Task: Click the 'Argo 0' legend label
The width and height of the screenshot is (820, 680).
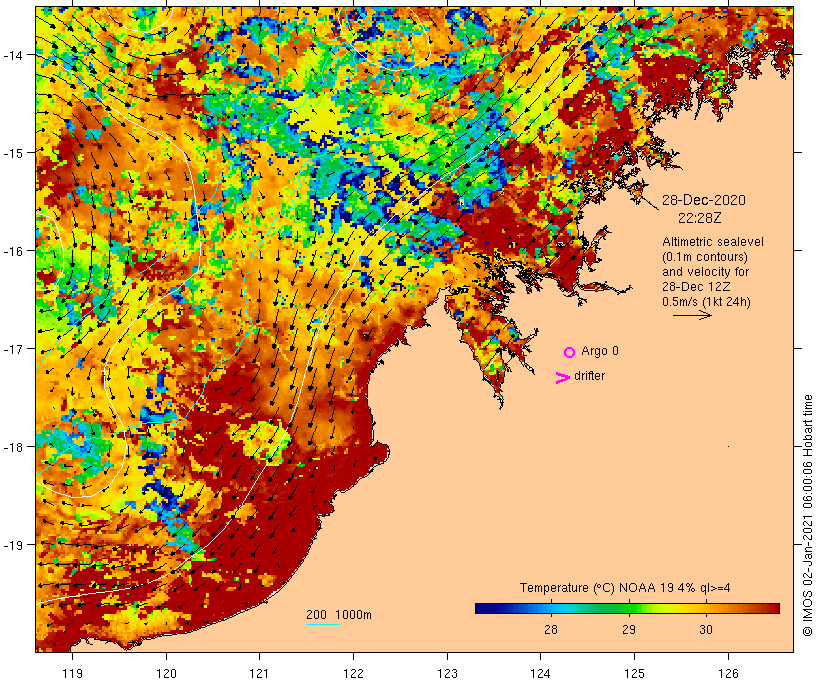Action: point(600,351)
